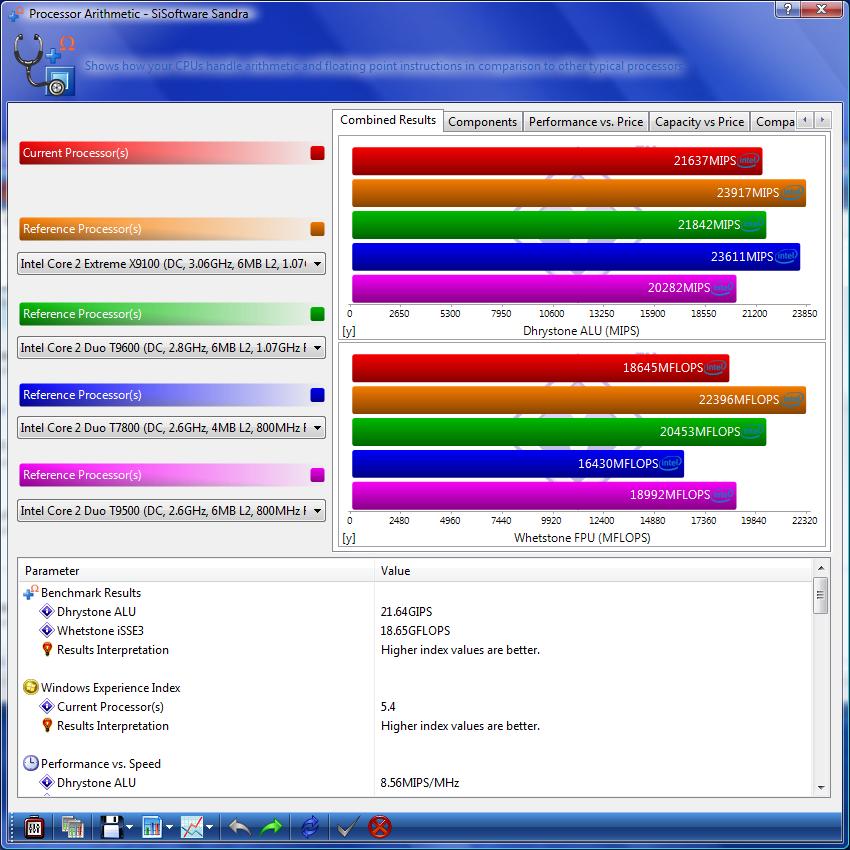The width and height of the screenshot is (850, 850).
Task: Click the 18.65GFLOPS value
Action: pos(415,630)
